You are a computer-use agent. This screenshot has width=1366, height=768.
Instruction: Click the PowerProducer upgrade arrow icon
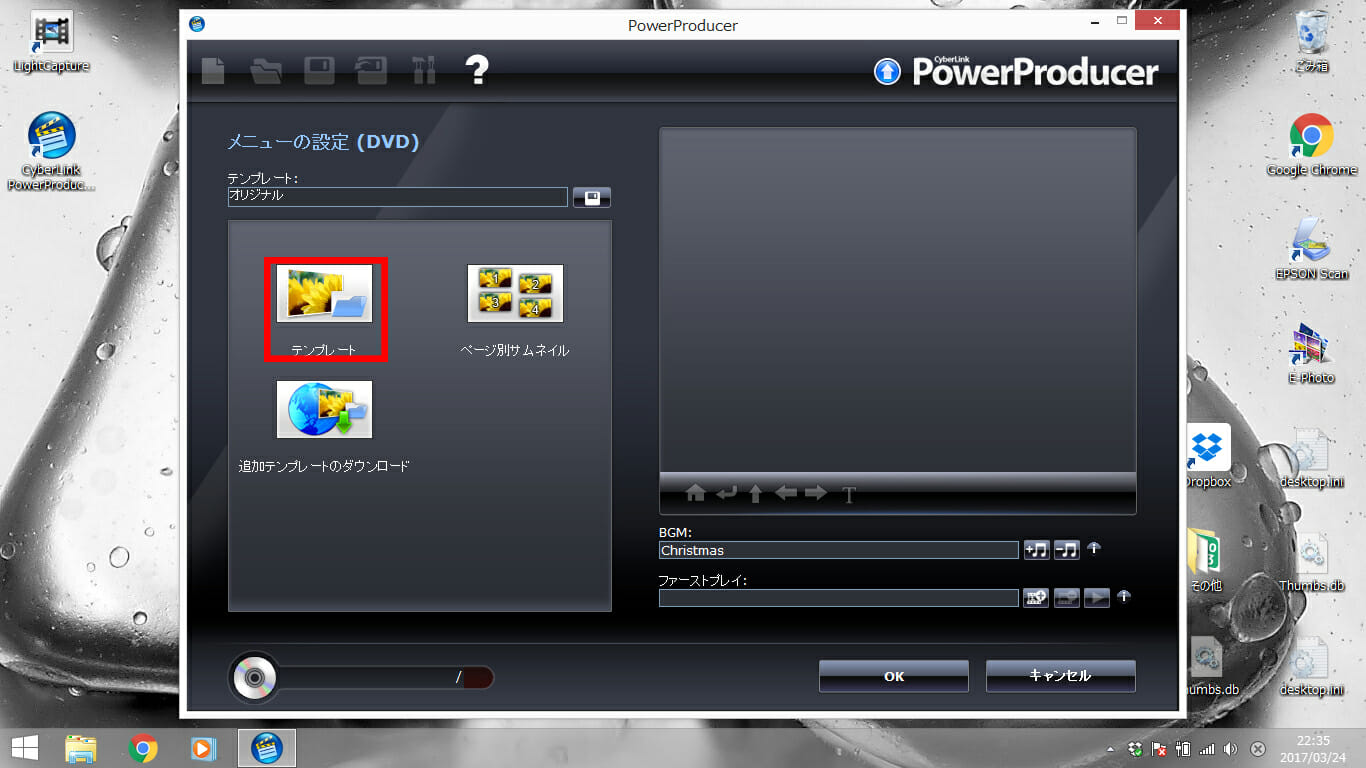tap(887, 72)
